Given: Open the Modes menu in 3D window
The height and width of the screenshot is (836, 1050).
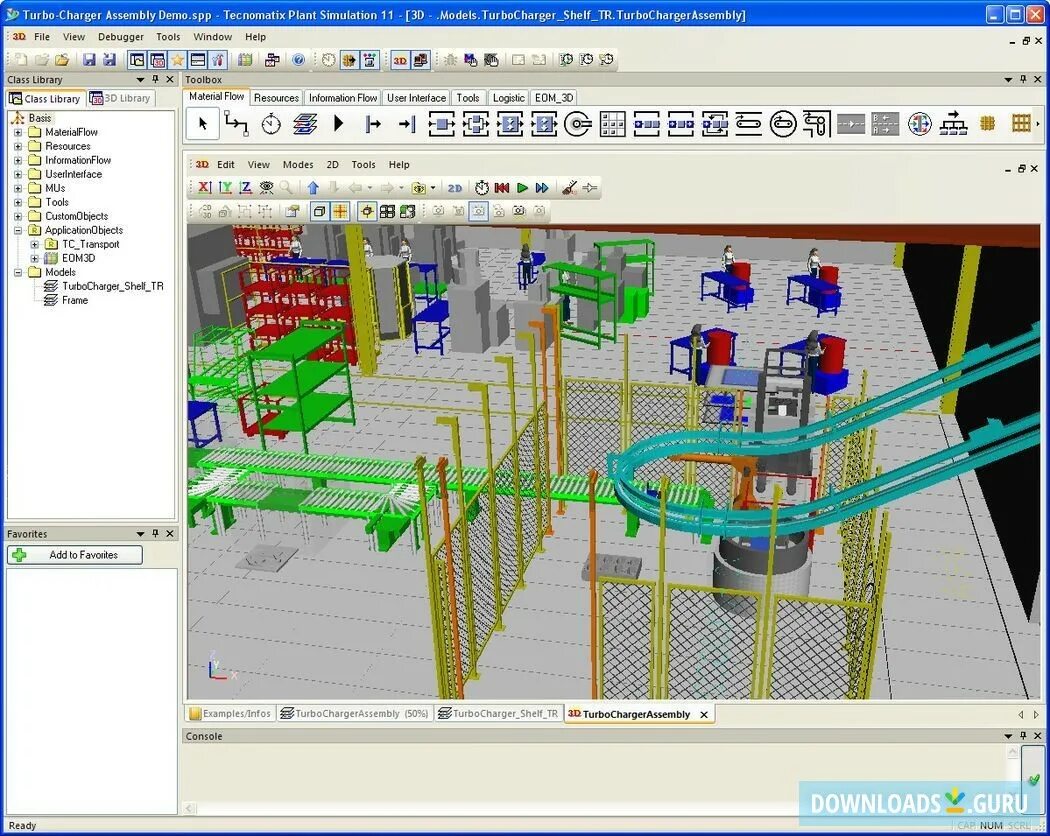Looking at the screenshot, I should coord(298,165).
